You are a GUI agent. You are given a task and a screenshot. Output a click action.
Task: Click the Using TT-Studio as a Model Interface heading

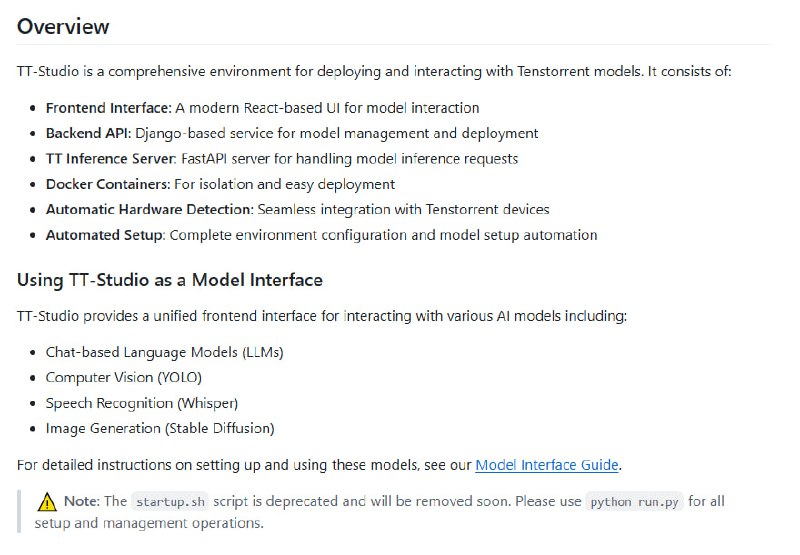pos(169,280)
